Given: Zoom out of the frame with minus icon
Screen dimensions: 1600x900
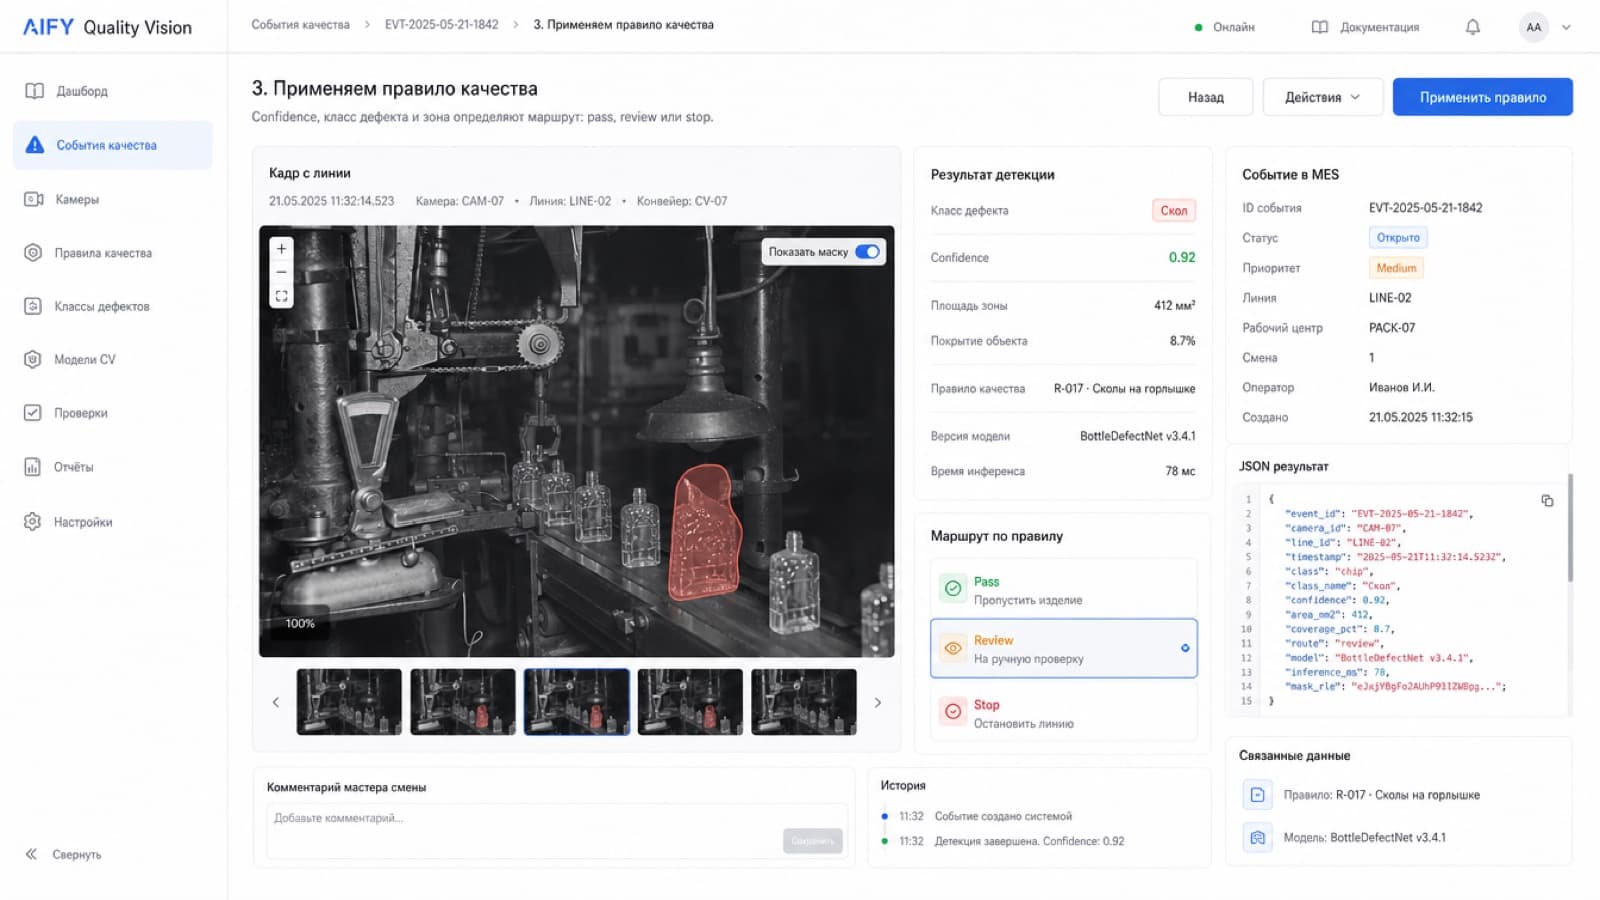Looking at the screenshot, I should point(282,272).
